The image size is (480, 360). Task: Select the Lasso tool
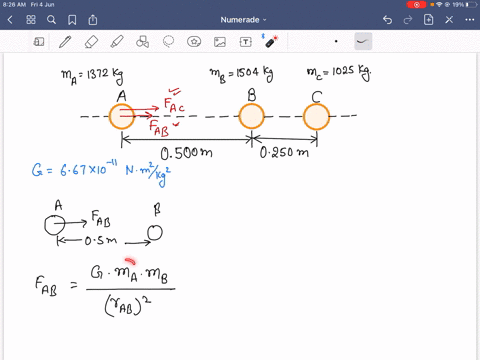(x=168, y=42)
